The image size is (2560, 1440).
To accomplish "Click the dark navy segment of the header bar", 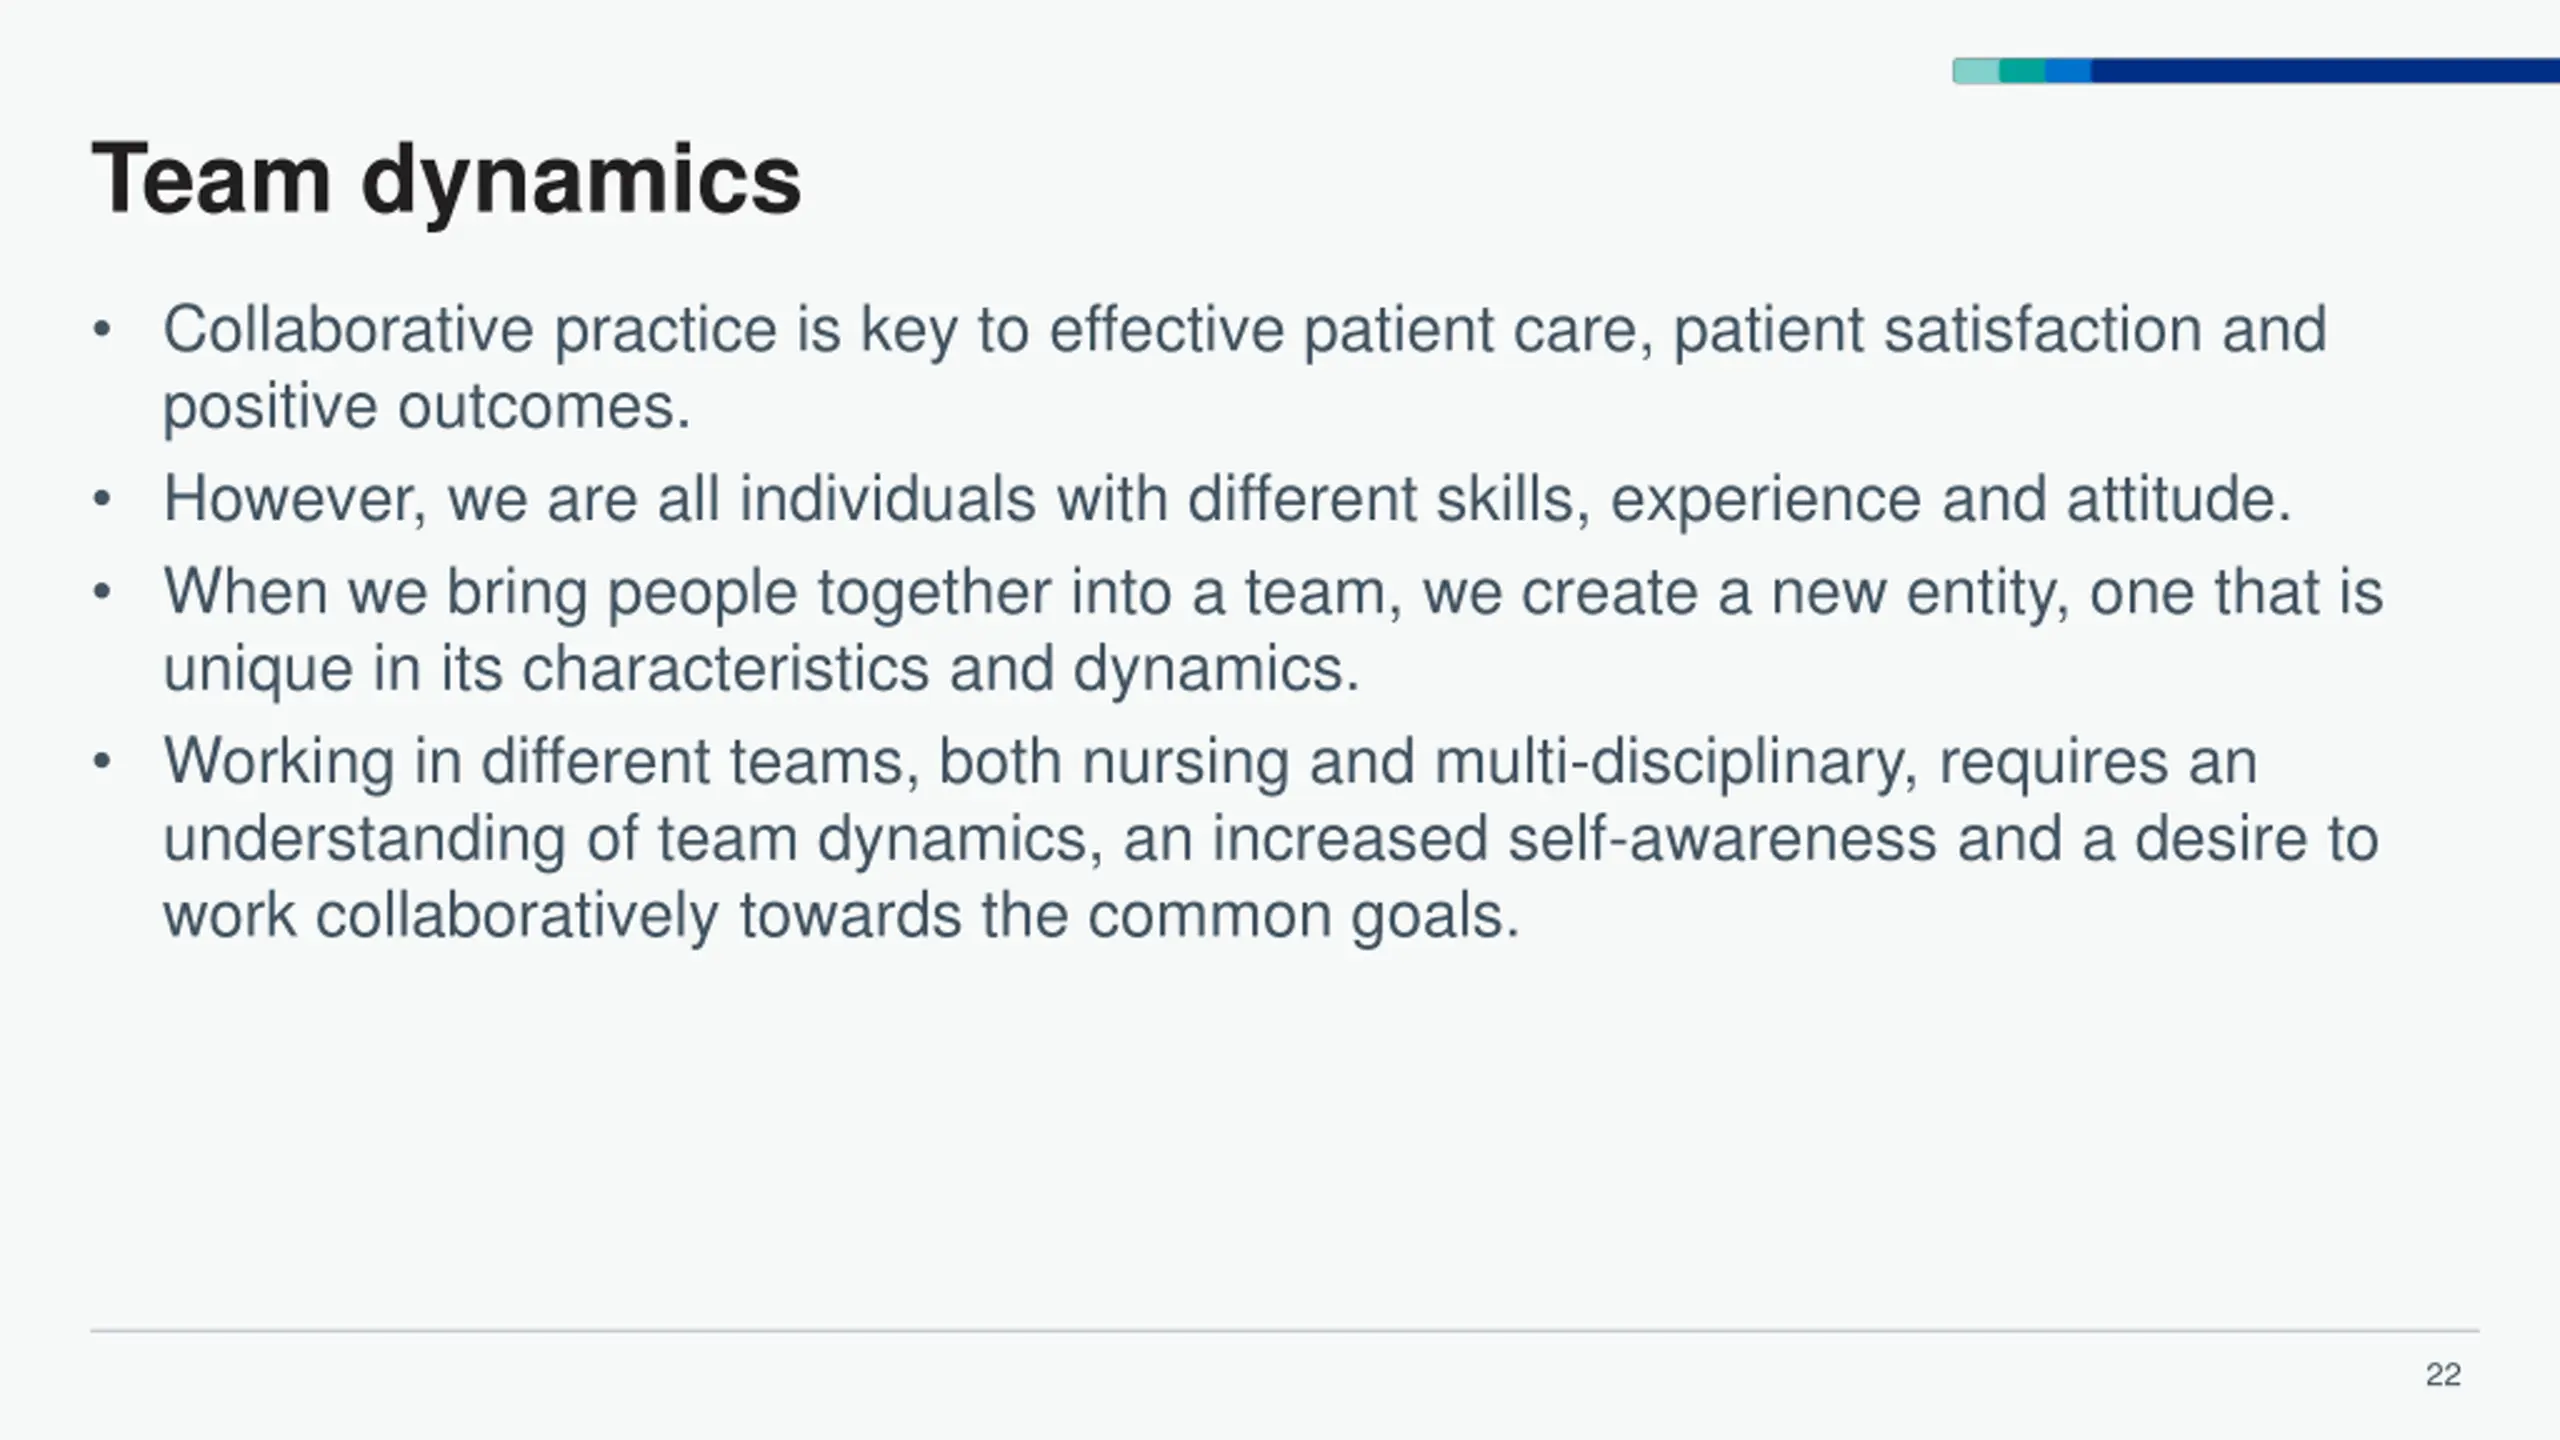I will 2325,71.
